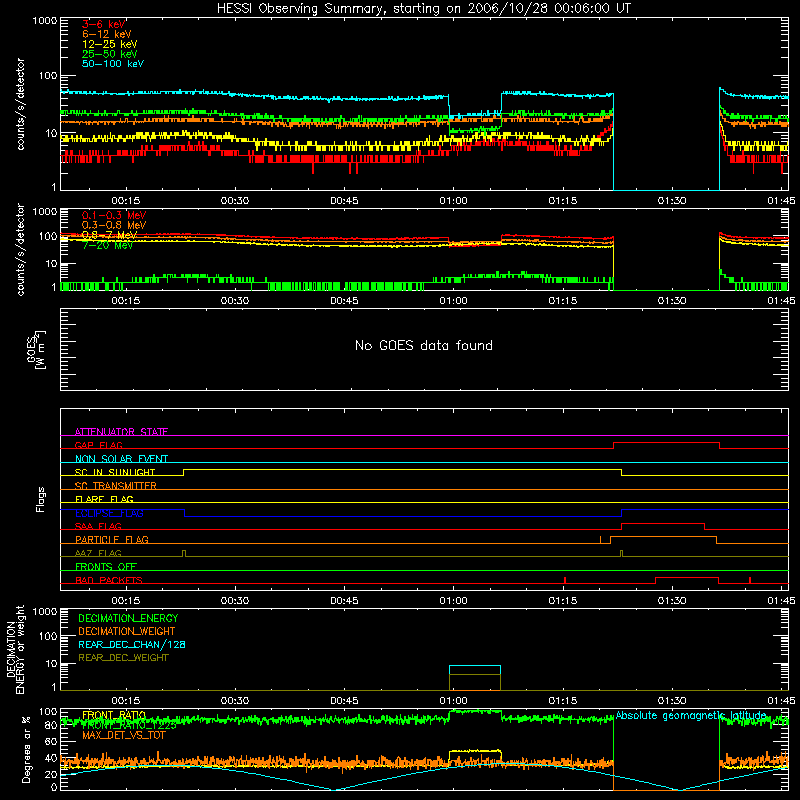The width and height of the screenshot is (800, 800).
Task: Click the 01:00 tick in top panel
Action: coord(453,201)
